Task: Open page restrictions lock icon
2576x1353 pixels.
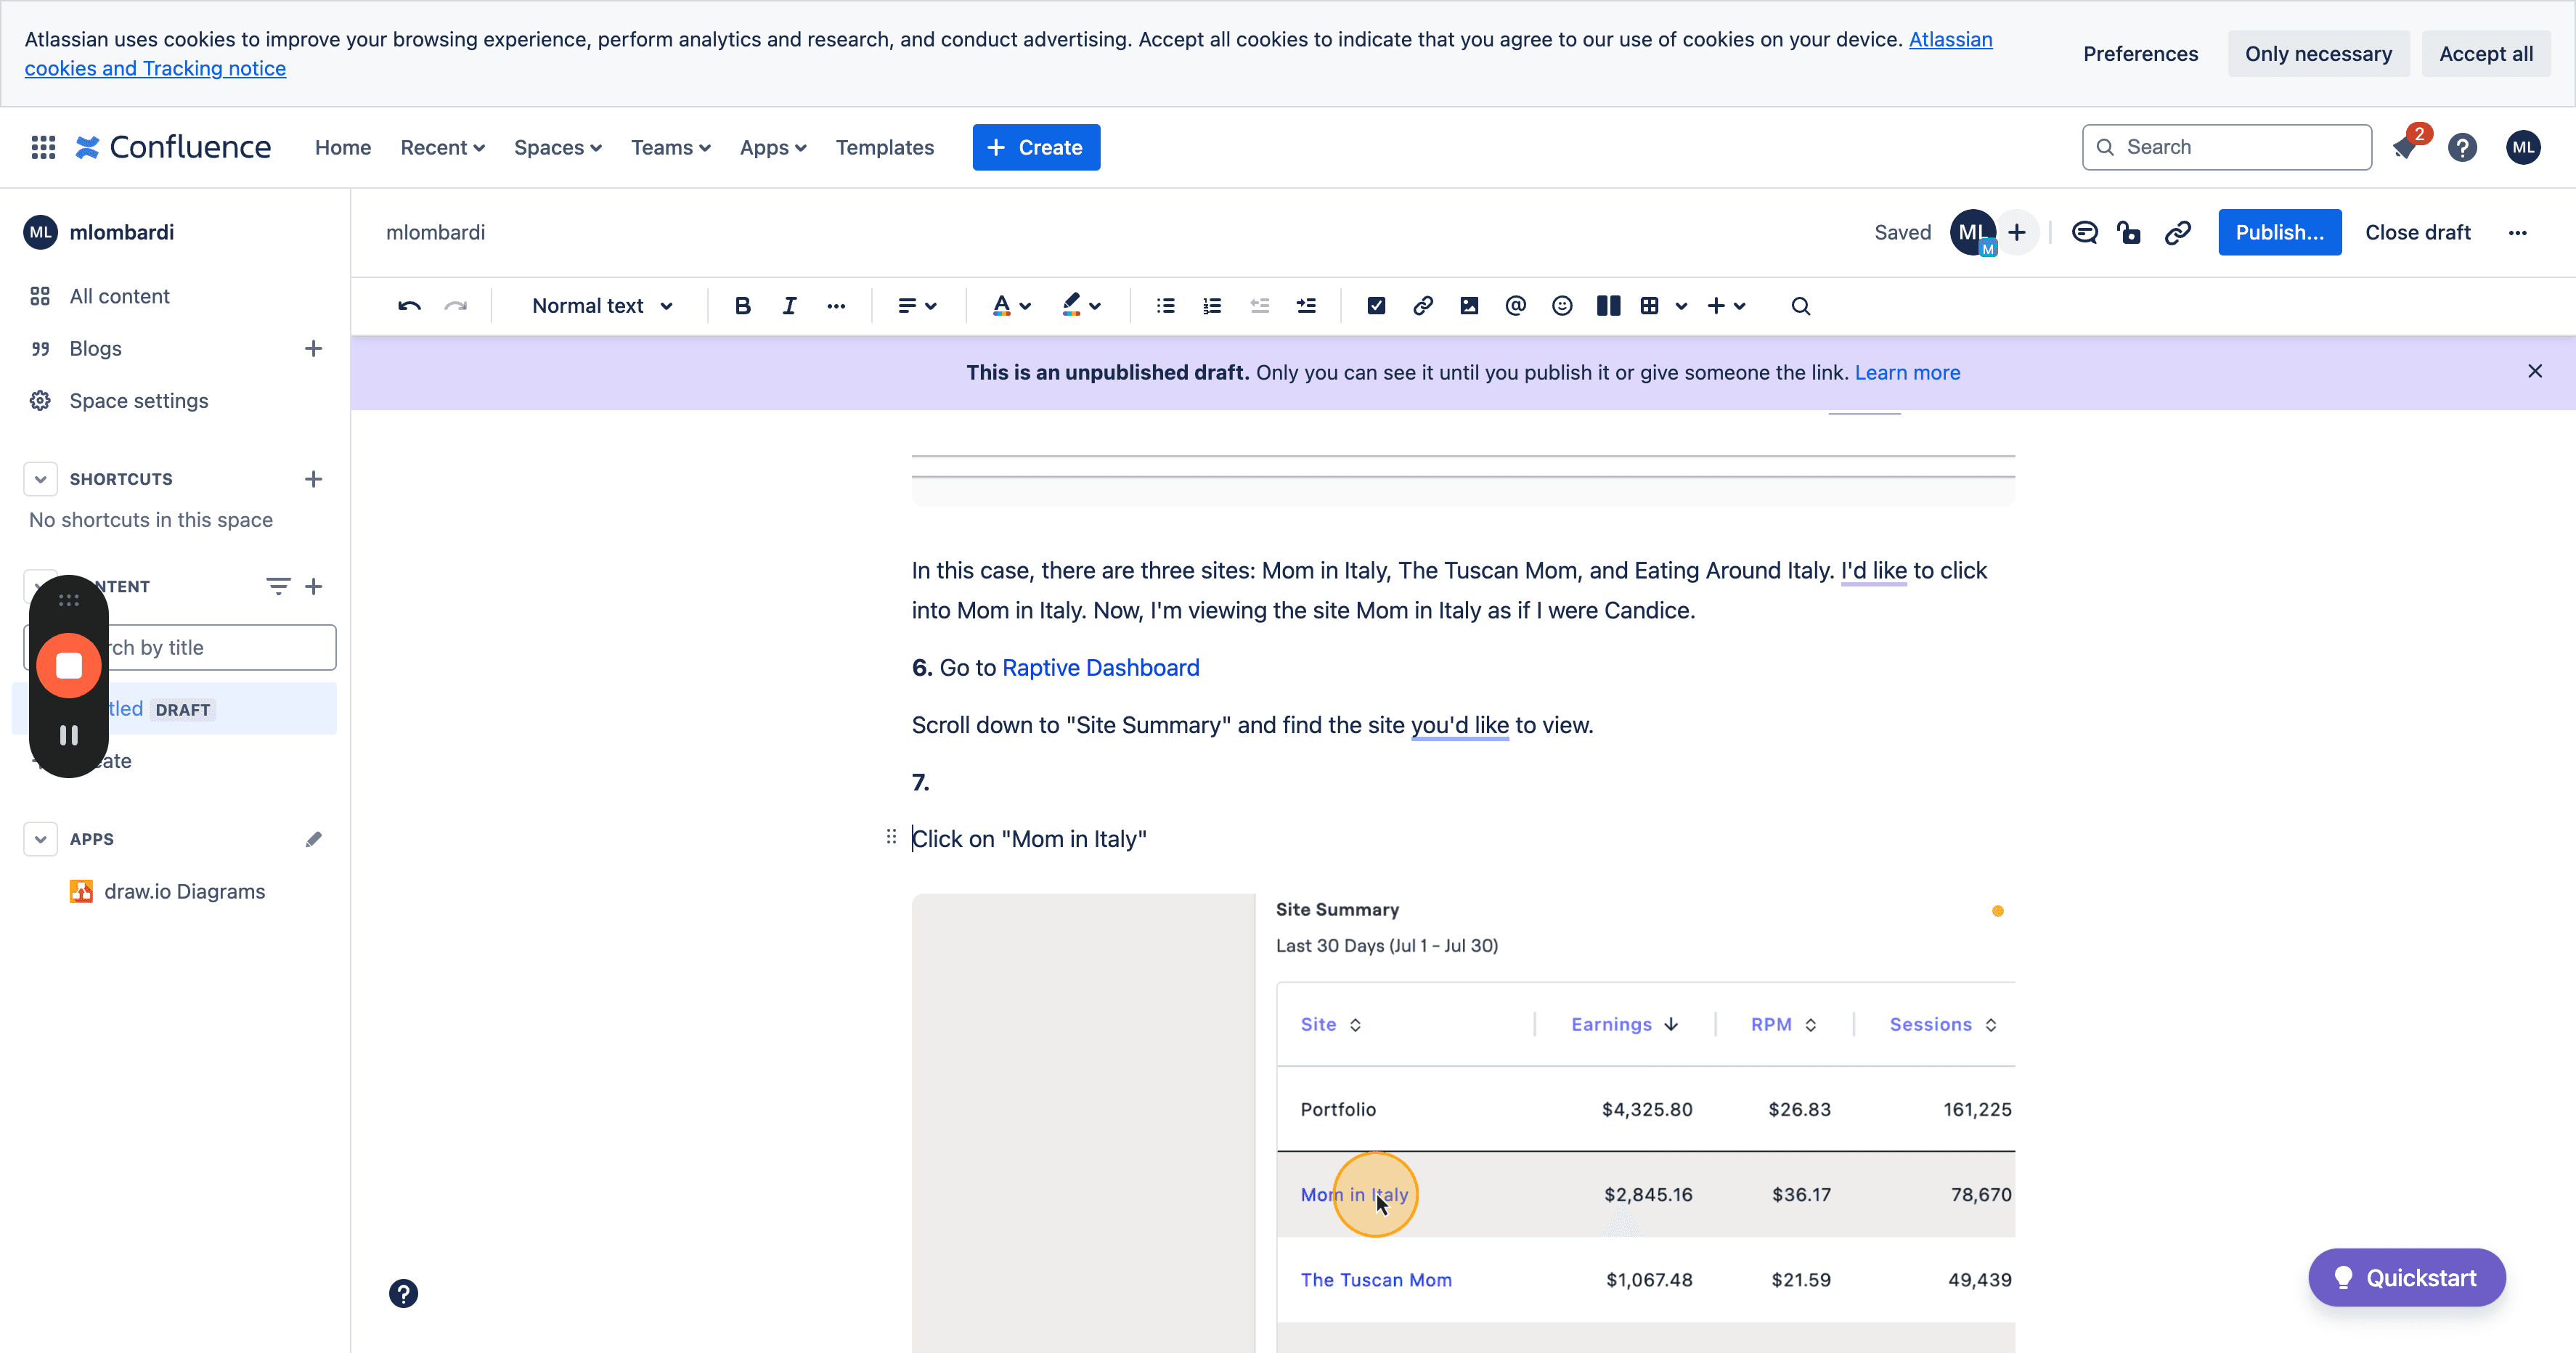Action: [2129, 233]
